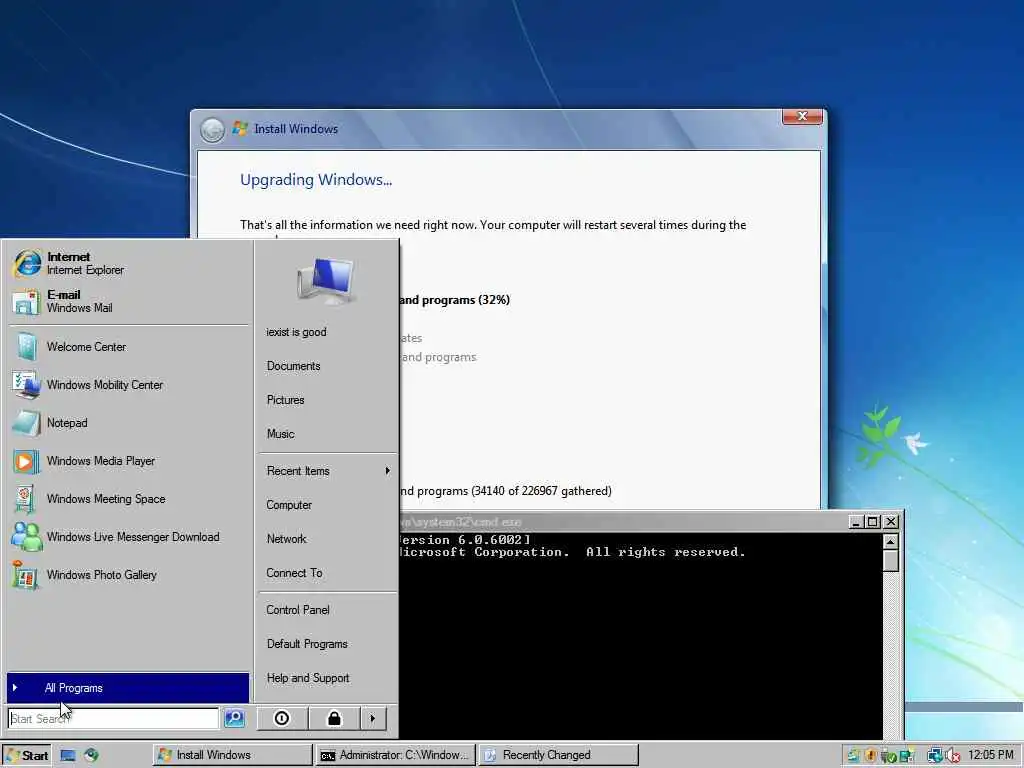1024x768 pixels.
Task: Open the 'iexist is good' user folder
Action: (327, 332)
